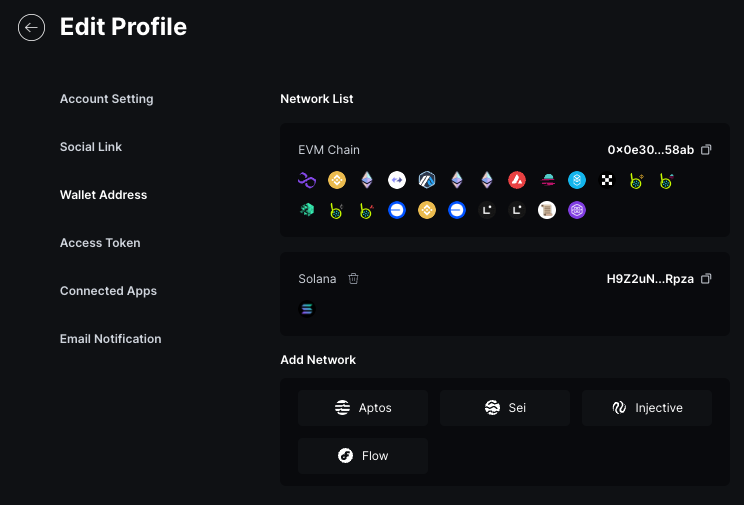Screen dimensions: 744x505
Task: Click the blue Fantom network icon
Action: pyautogui.click(x=577, y=180)
